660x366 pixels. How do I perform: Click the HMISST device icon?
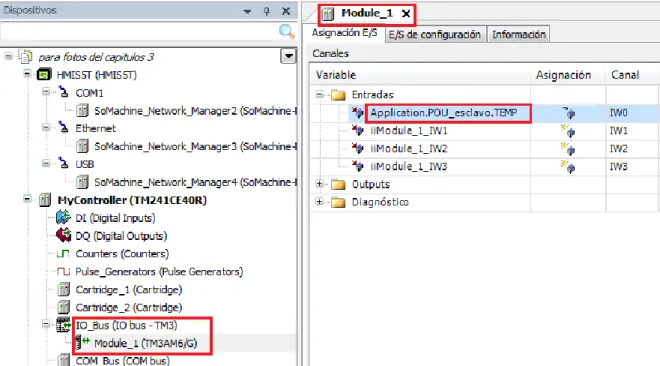pyautogui.click(x=44, y=75)
